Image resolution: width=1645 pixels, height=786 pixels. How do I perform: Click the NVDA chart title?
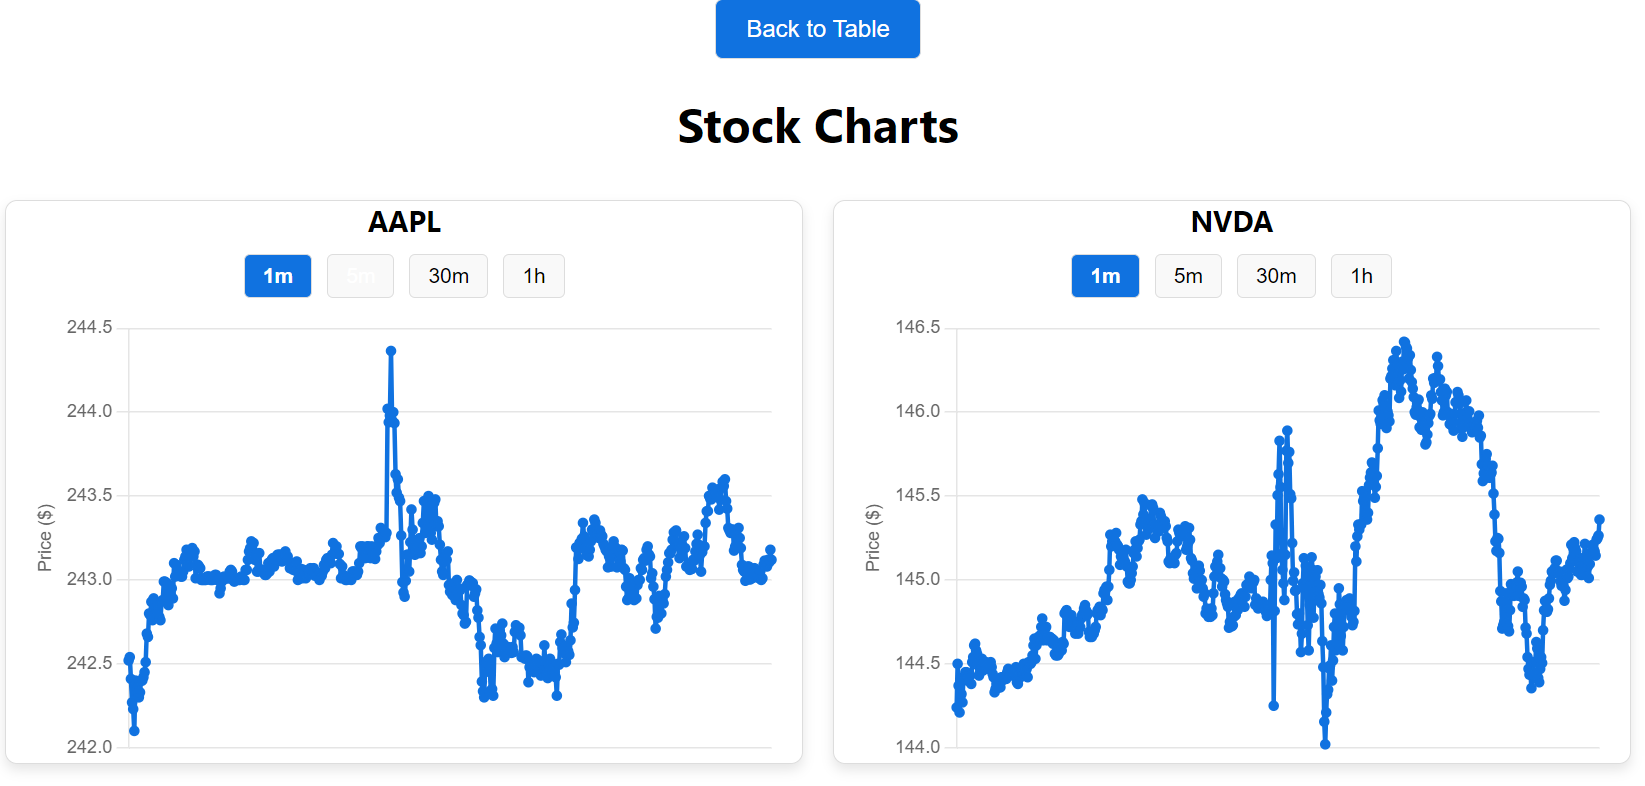pyautogui.click(x=1231, y=222)
